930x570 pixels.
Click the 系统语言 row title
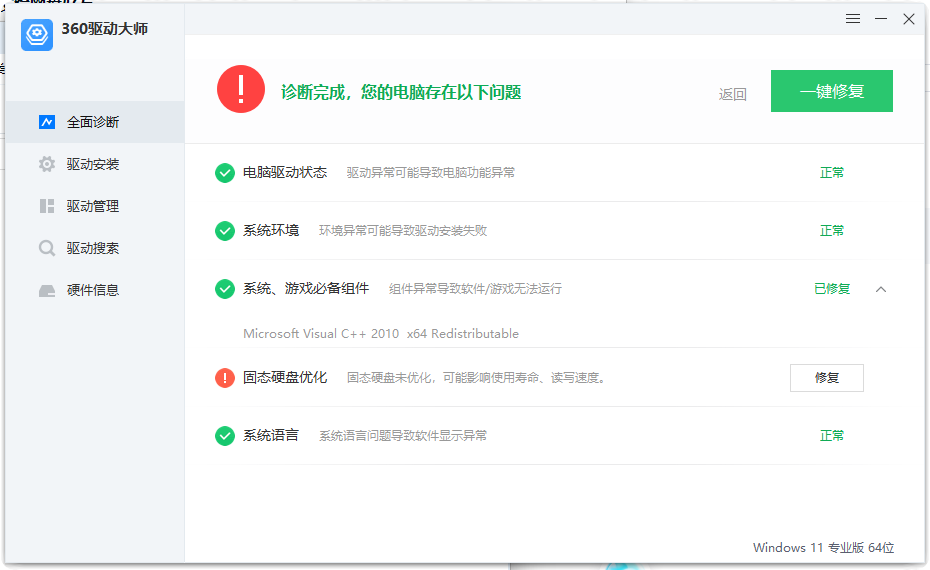tap(270, 435)
